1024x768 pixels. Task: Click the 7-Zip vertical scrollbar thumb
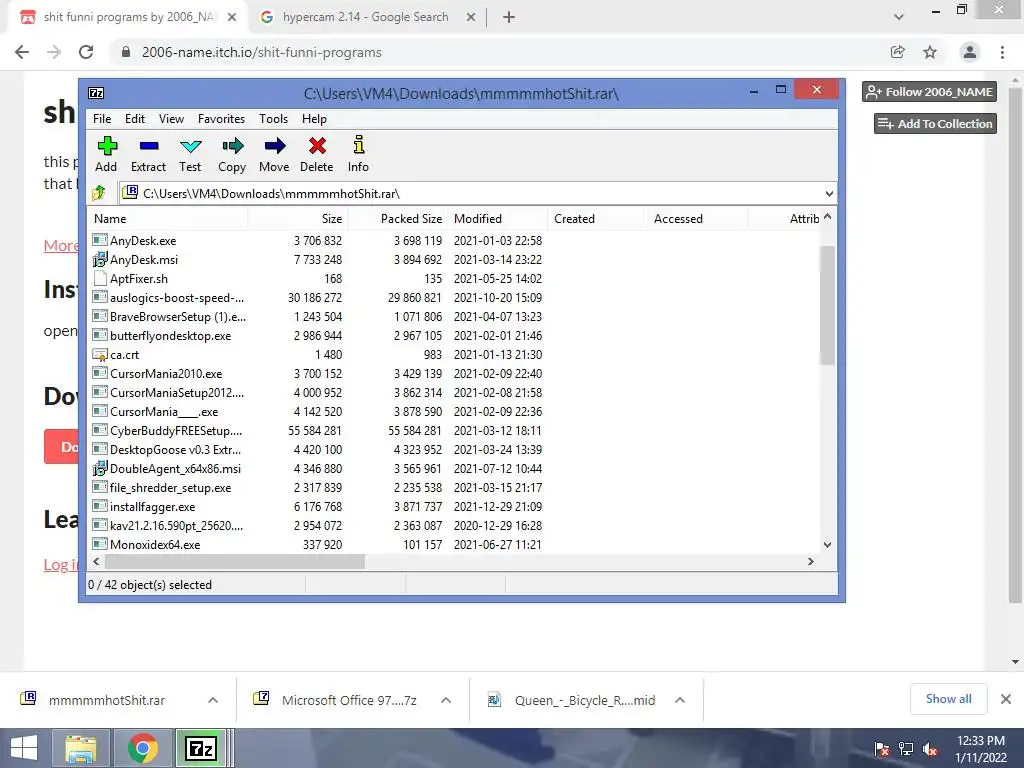[827, 306]
